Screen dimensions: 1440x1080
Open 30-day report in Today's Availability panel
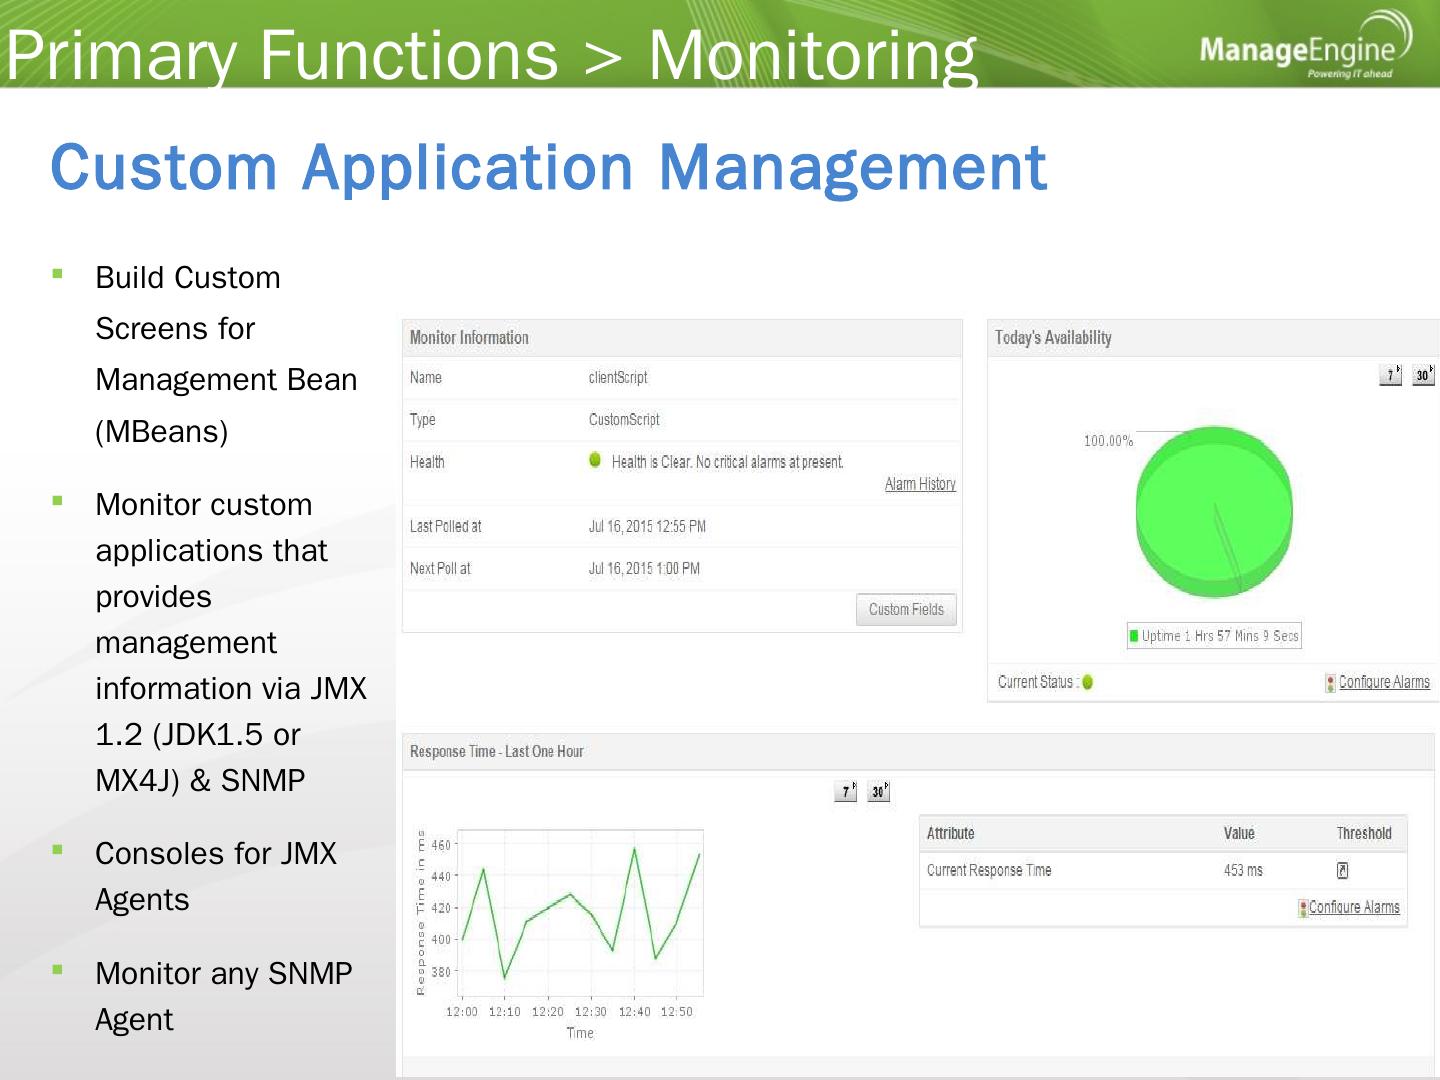pos(1423,375)
